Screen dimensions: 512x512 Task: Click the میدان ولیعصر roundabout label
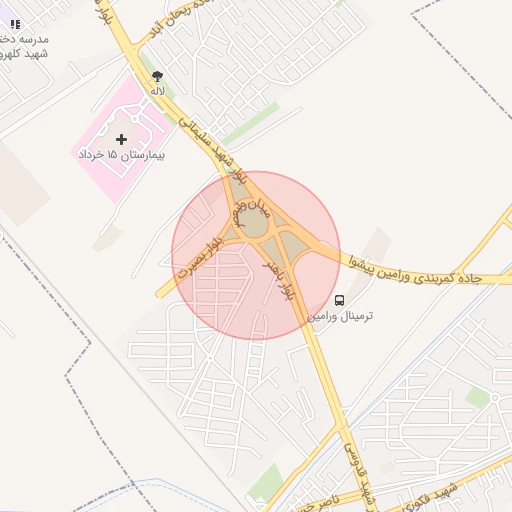[252, 213]
